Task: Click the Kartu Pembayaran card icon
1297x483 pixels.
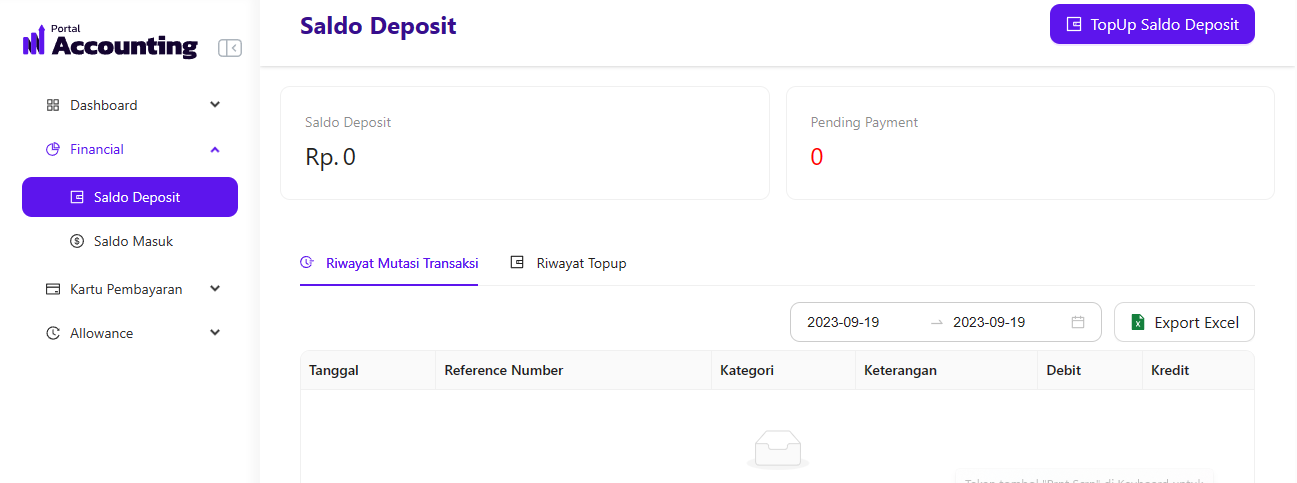Action: [53, 289]
